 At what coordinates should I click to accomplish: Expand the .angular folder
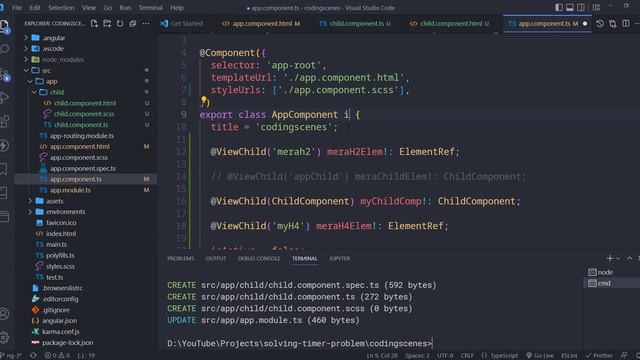(53, 38)
